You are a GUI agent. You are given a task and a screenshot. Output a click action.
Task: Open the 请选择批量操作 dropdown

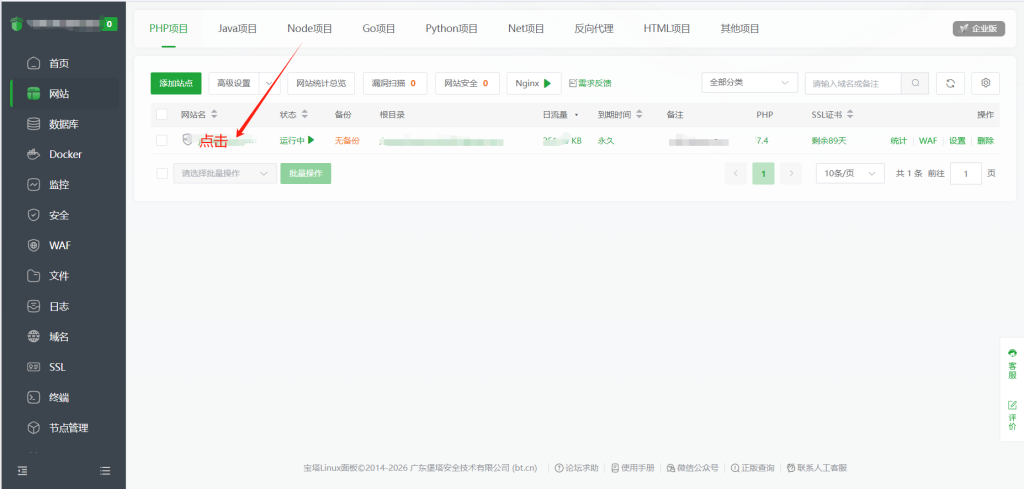pyautogui.click(x=225, y=173)
